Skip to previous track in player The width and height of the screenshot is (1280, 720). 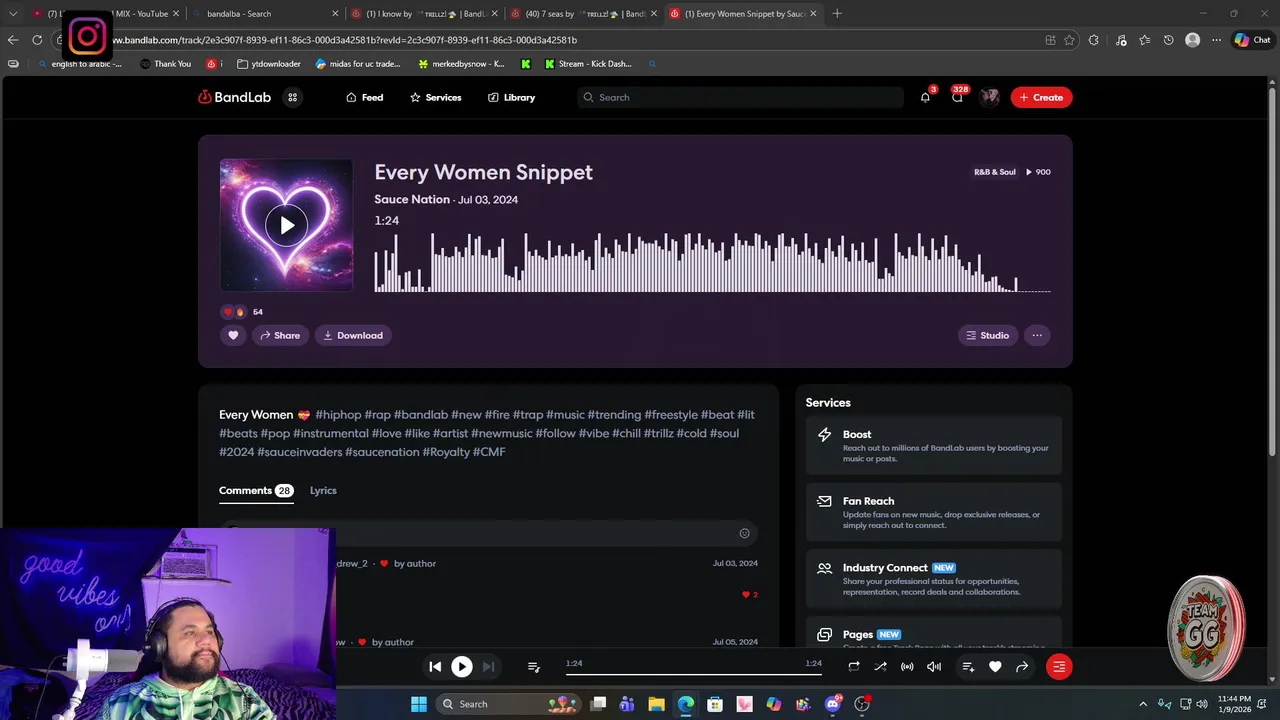point(435,666)
